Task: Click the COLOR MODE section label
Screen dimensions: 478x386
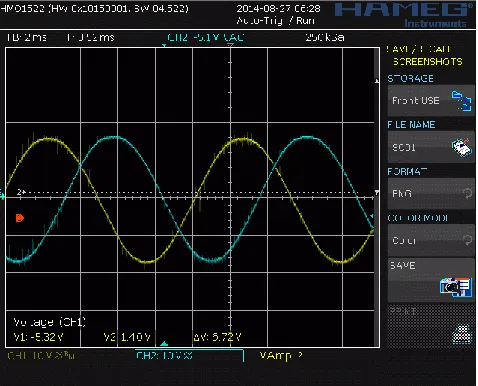Action: click(417, 218)
